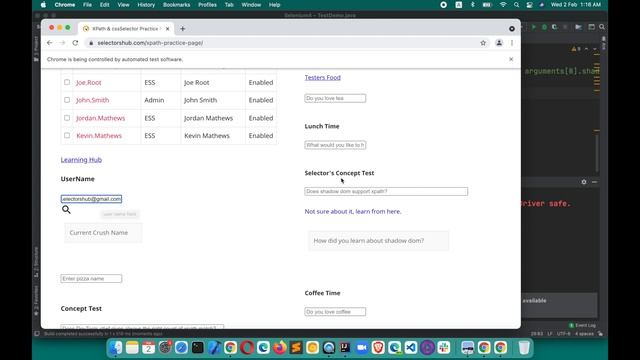640x360 pixels.
Task: Follow the 'Not sure about it, learn from here' link
Action: 353,211
